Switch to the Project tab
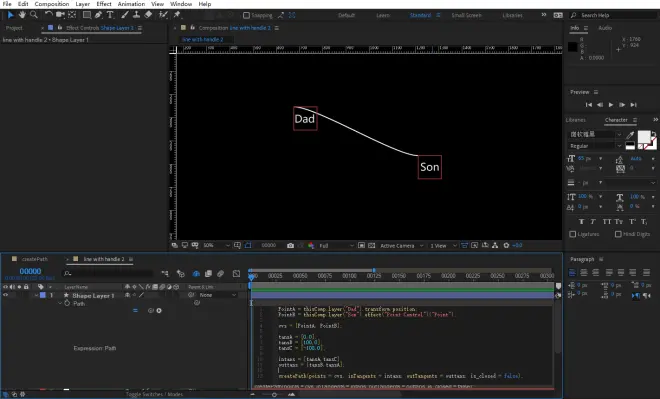660x399 pixels. [x=14, y=28]
